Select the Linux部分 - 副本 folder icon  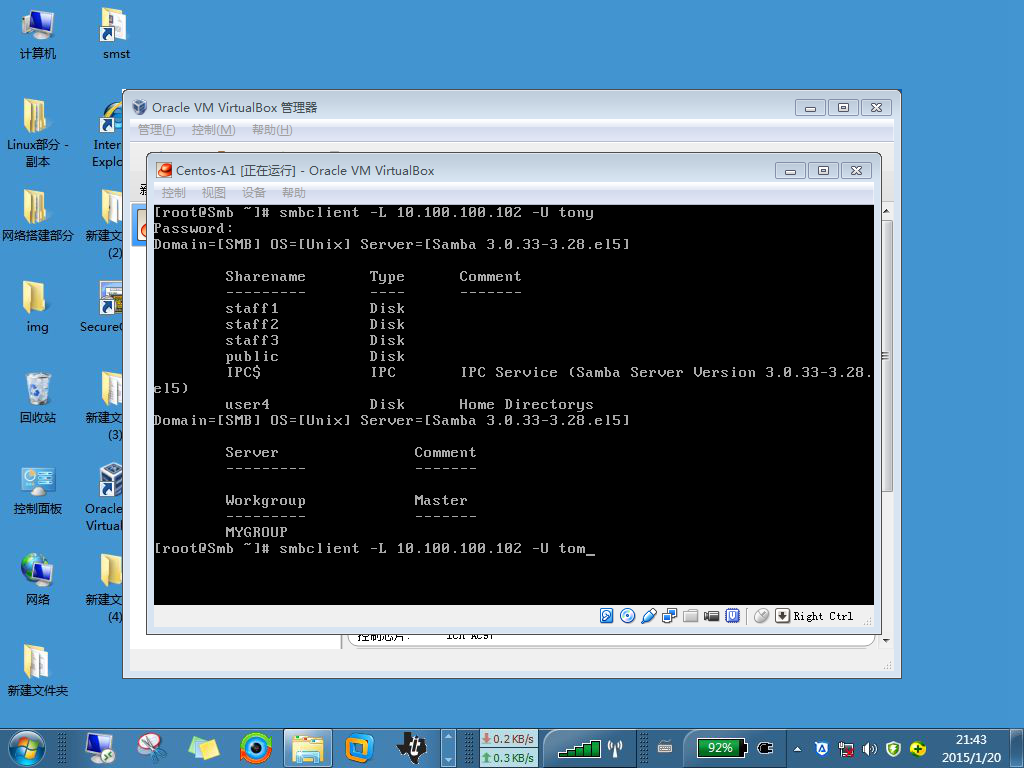pos(37,133)
